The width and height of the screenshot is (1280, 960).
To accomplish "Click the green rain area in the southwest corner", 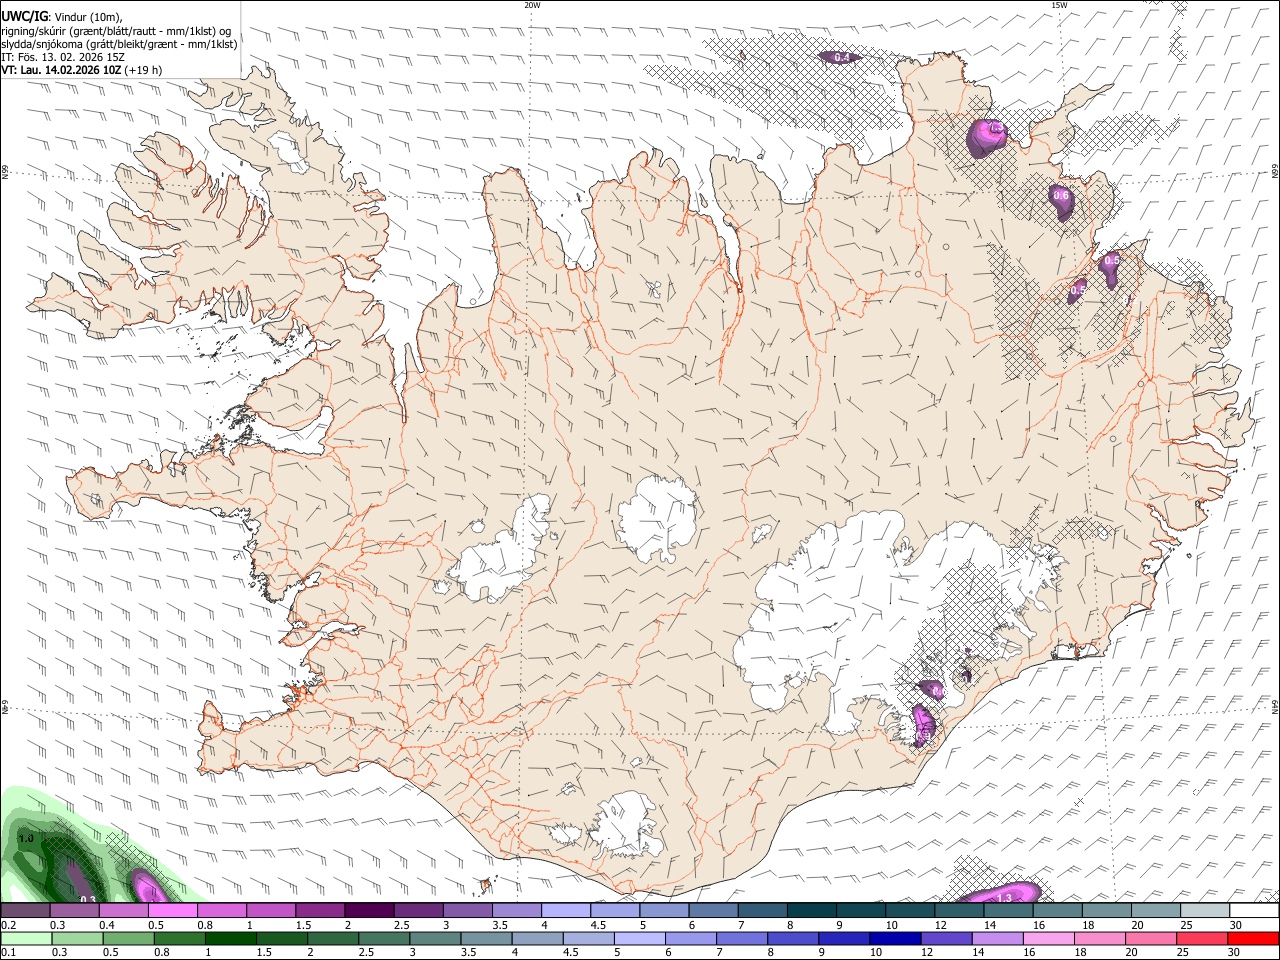I will tap(70, 850).
